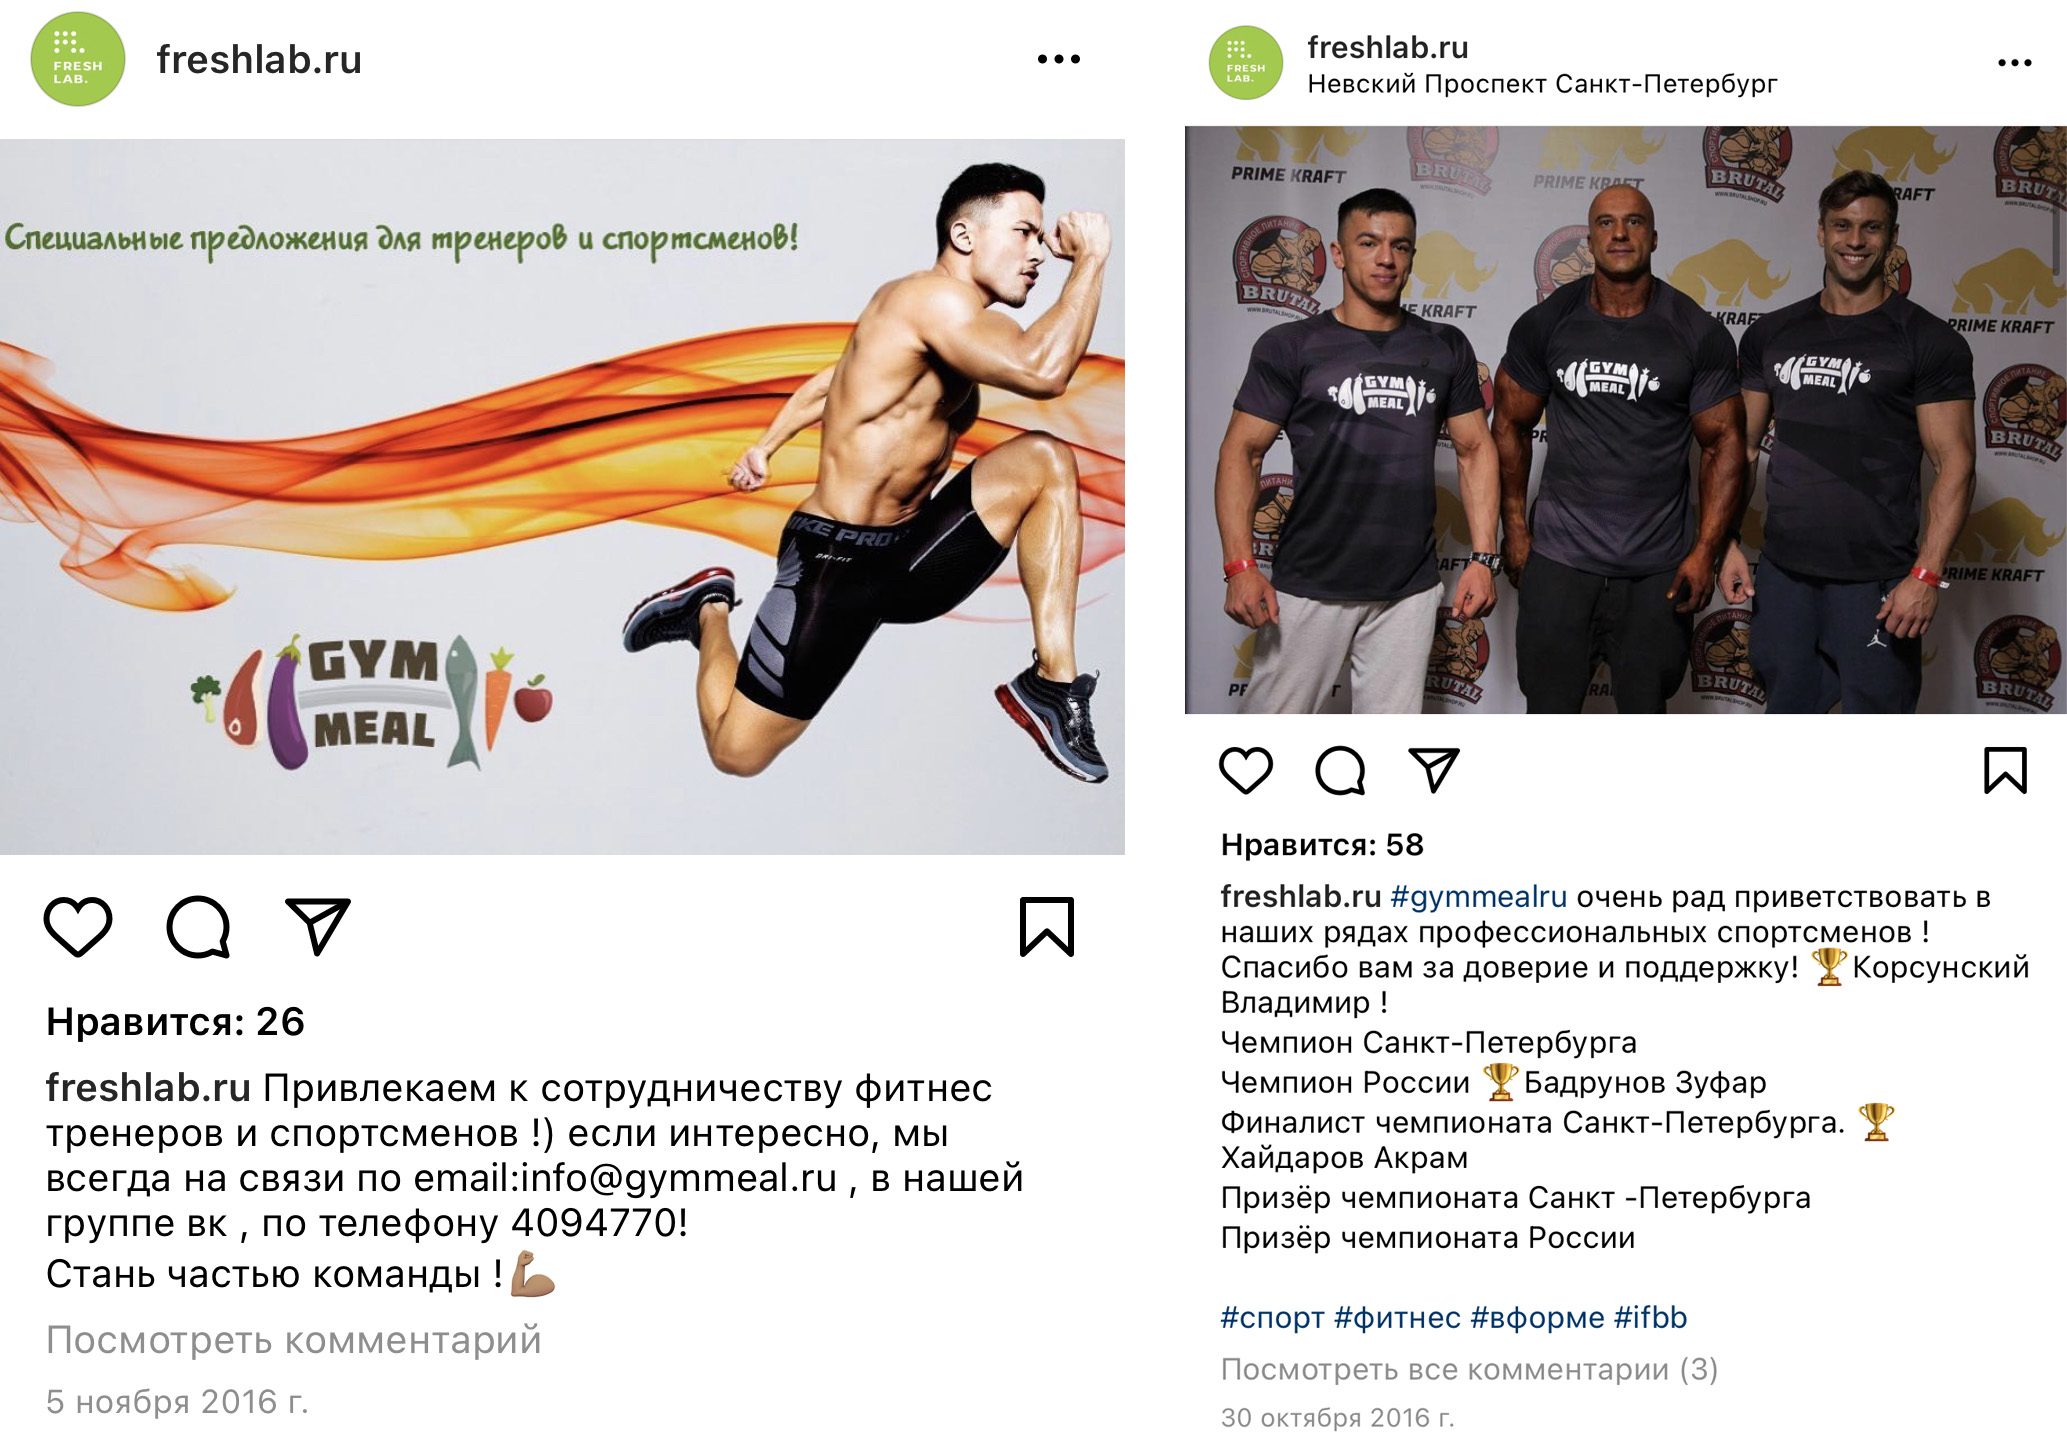
Task: Bookmark the left Gym Meal post
Action: point(1047,927)
